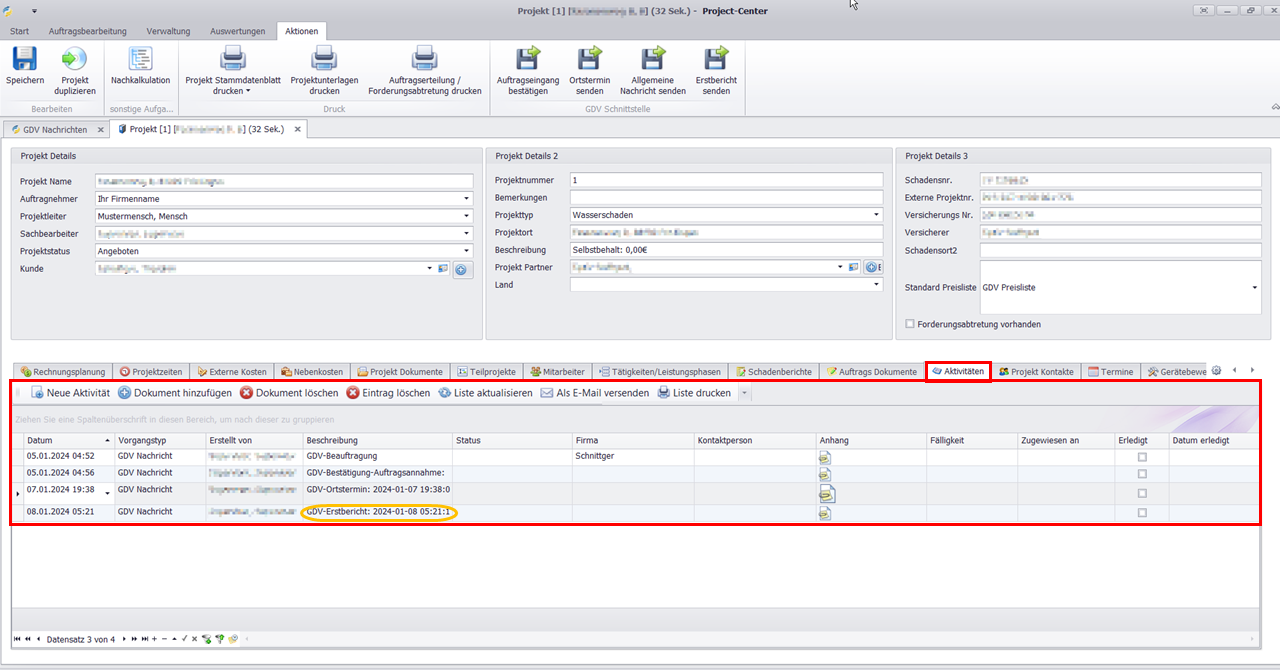
Task: Switch to the Auswertungen ribbon tab
Action: 238,31
